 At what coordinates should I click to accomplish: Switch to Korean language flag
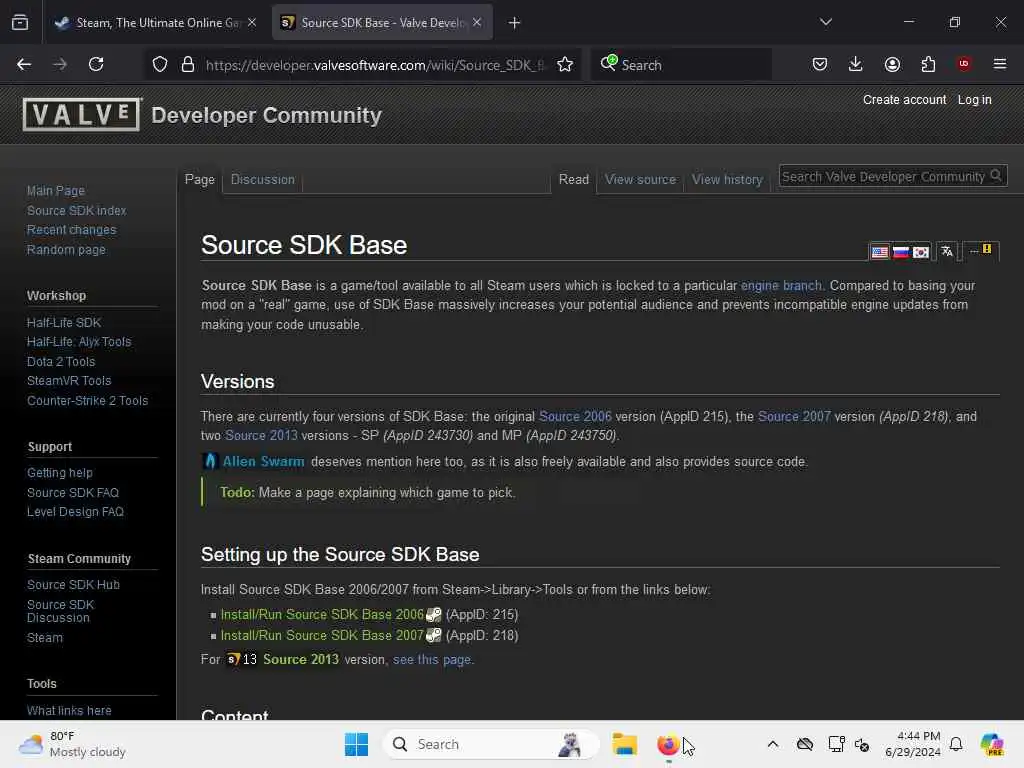[x=921, y=252]
